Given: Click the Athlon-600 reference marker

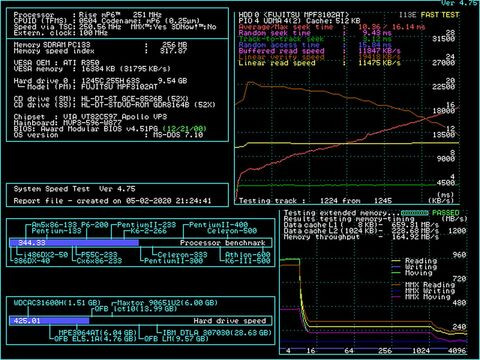Looking at the screenshot, I should (247, 255).
